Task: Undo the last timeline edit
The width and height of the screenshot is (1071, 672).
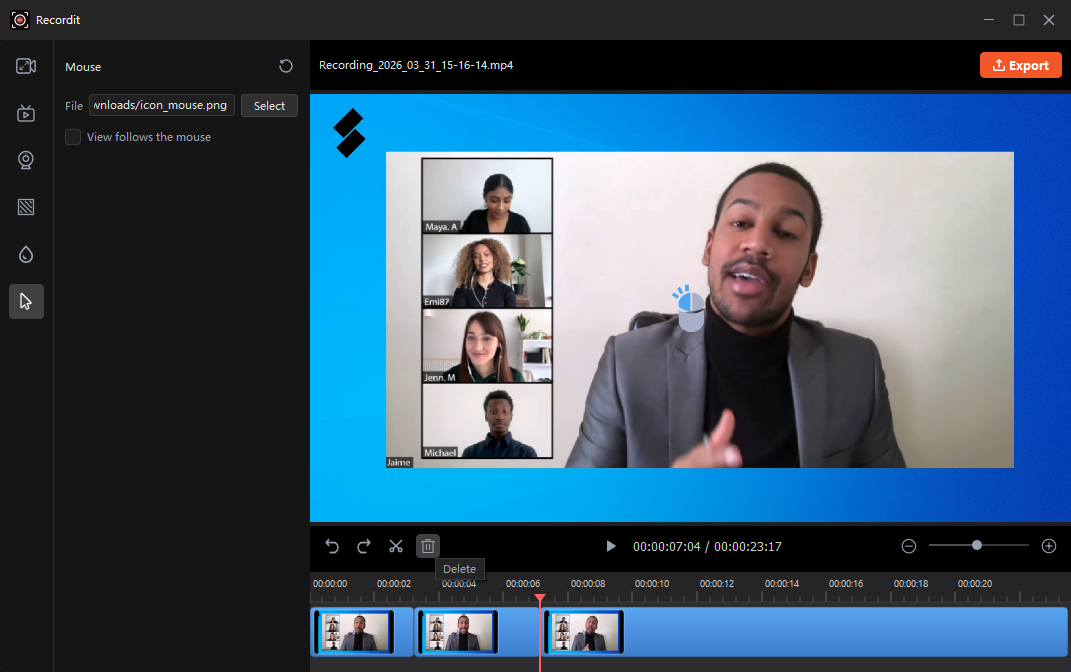Action: 332,546
